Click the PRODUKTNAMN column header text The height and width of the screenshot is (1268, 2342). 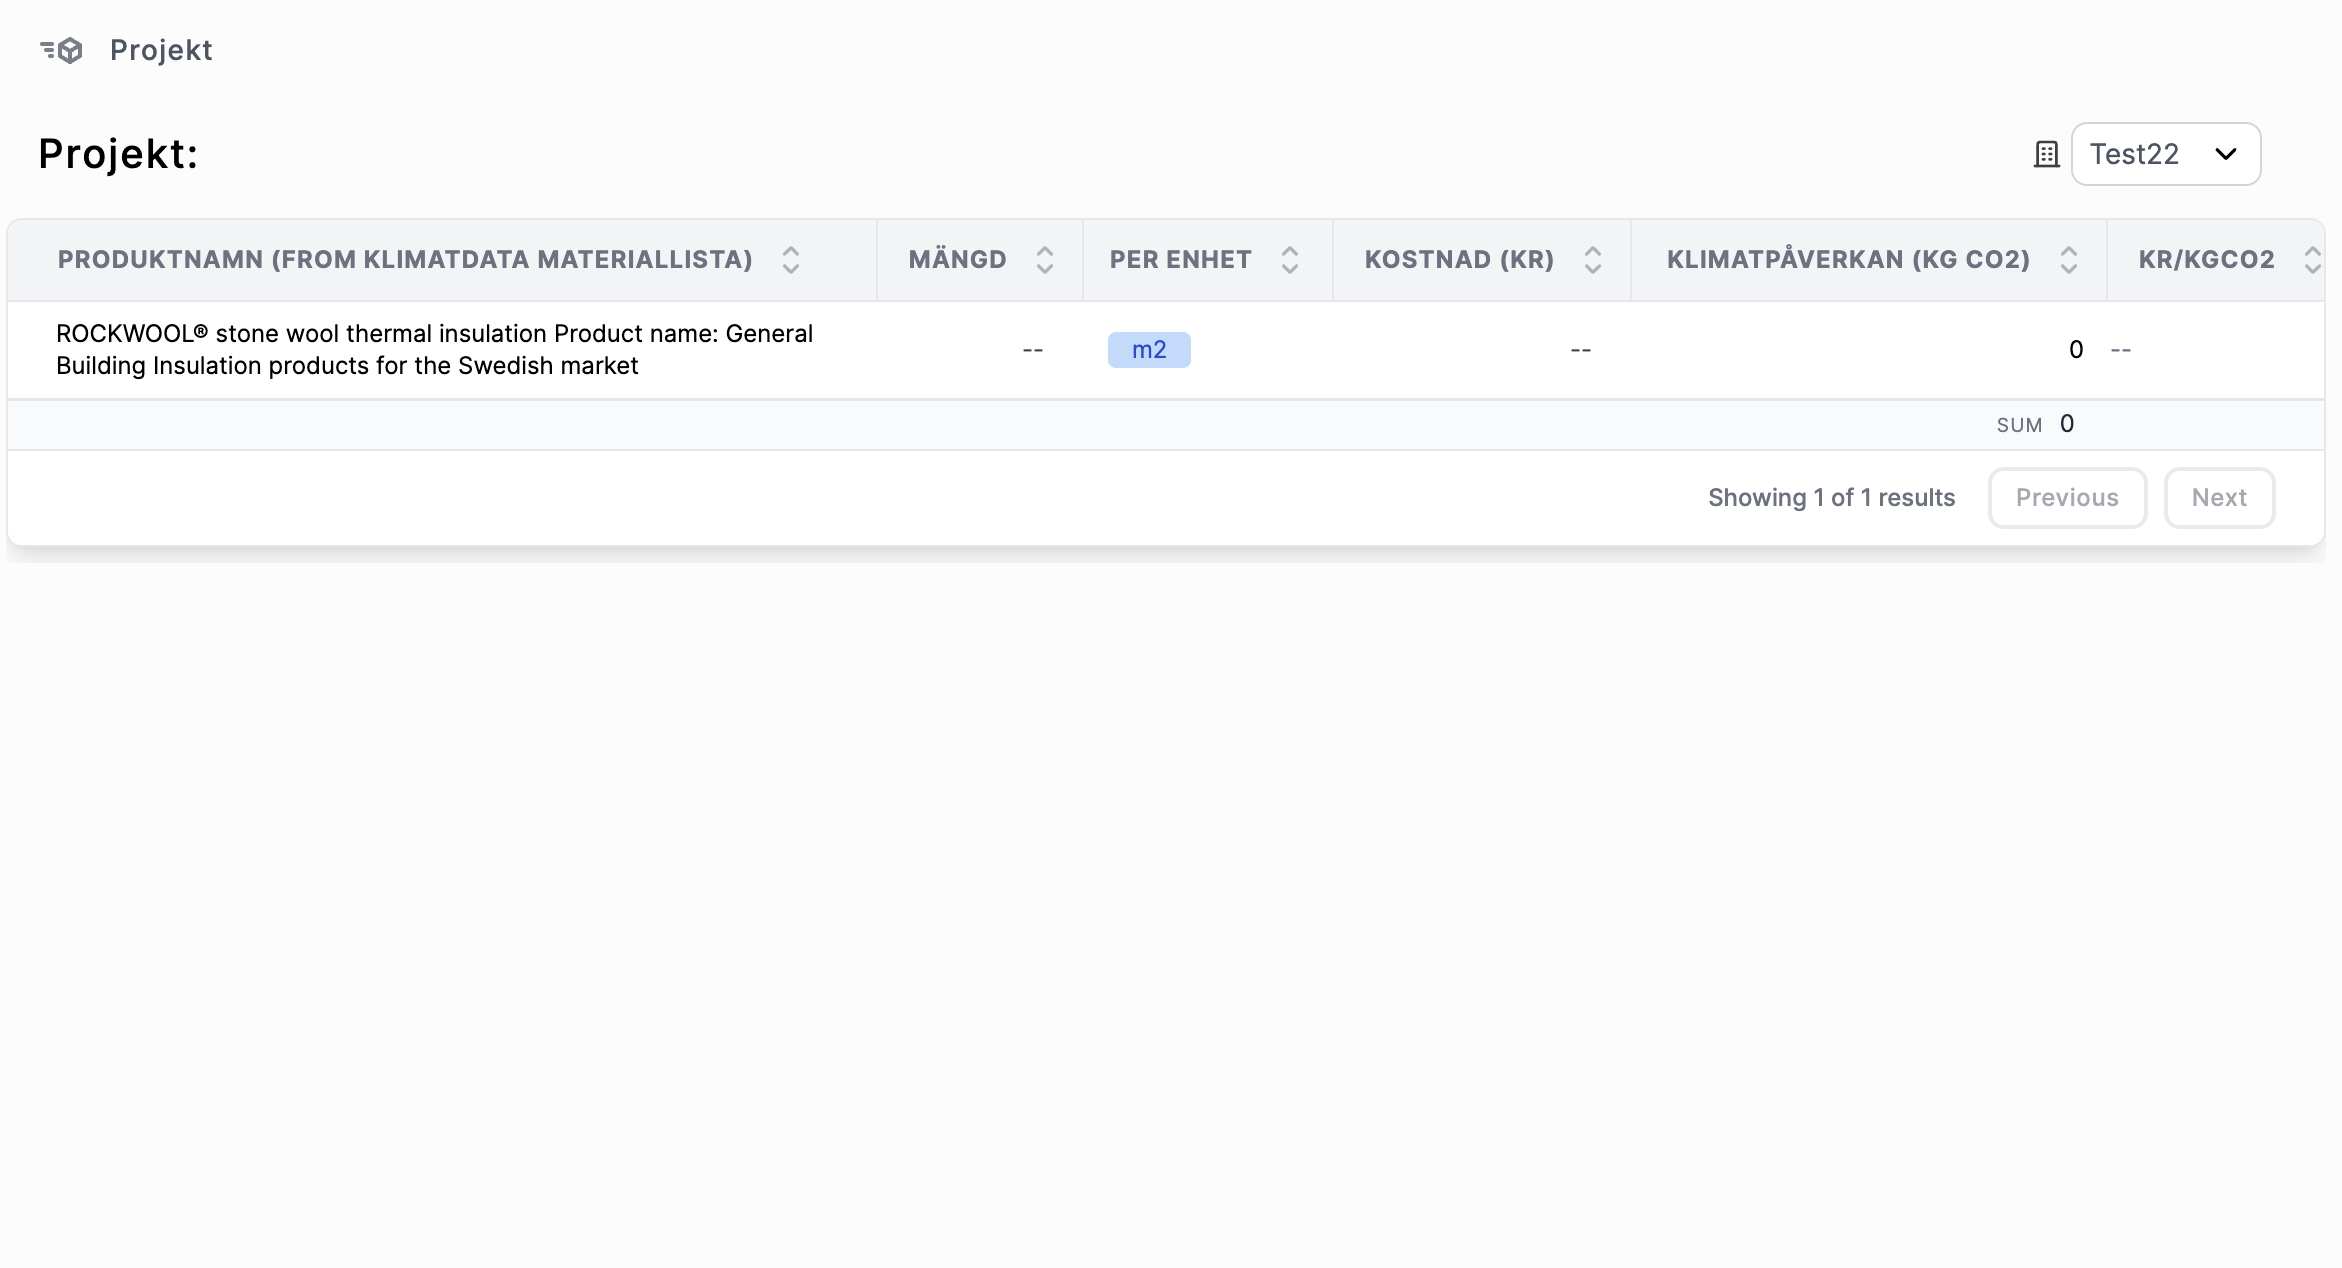click(404, 260)
